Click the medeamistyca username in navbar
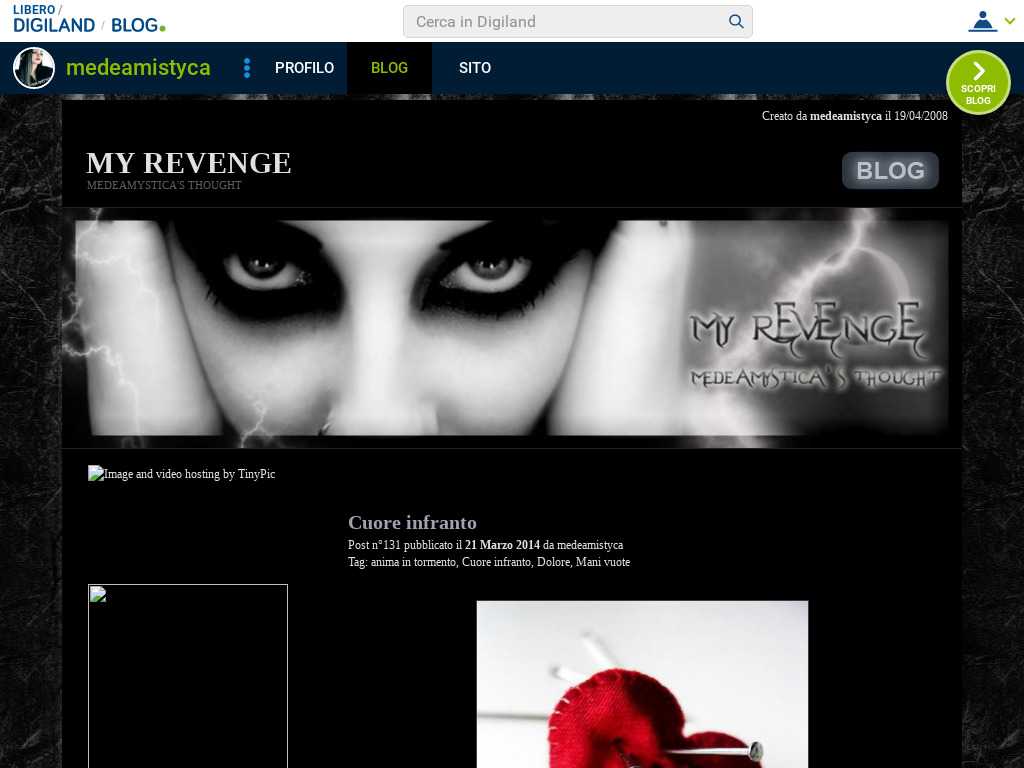Screen dimensions: 1024x768 (x=138, y=68)
